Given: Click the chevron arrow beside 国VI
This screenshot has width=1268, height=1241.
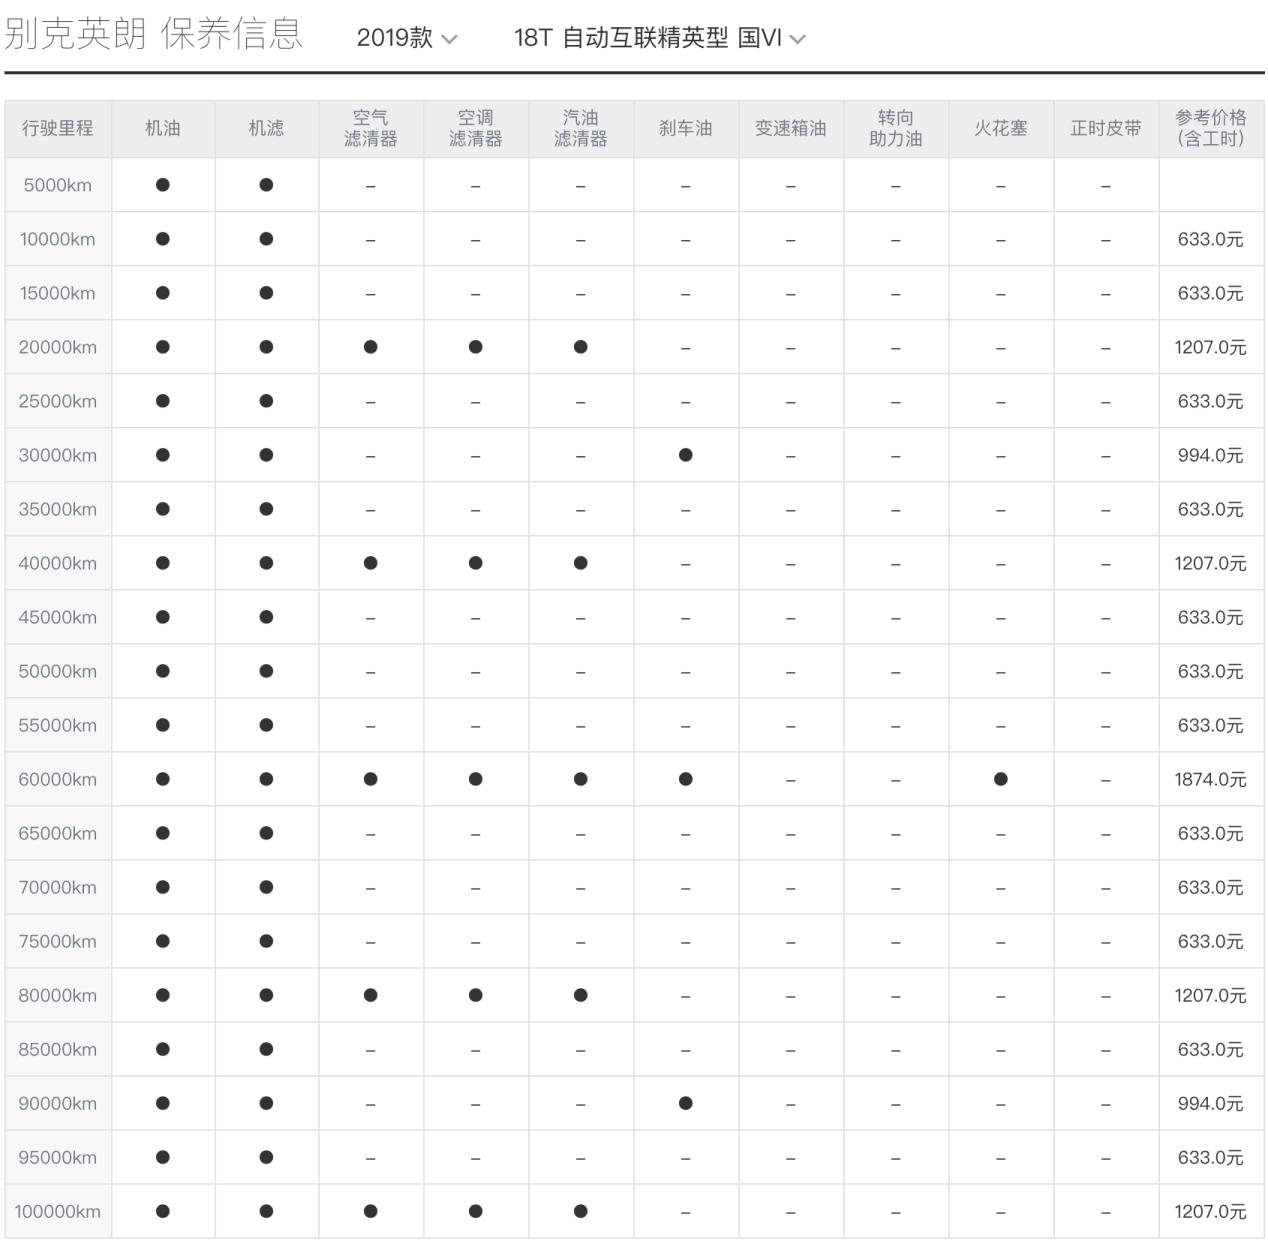Looking at the screenshot, I should tap(797, 41).
